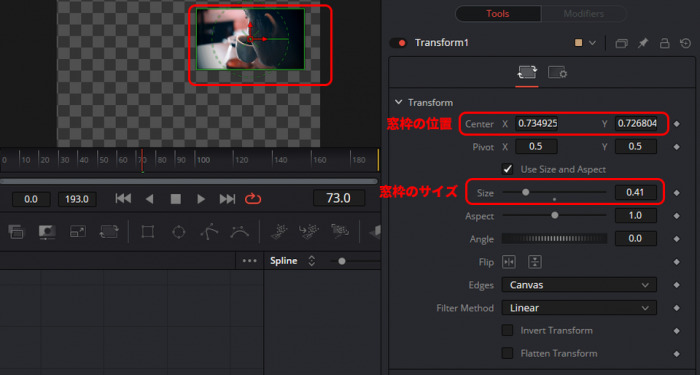Viewport: 700px width, 375px height.
Task: Pin the Transform1 inspector
Action: click(643, 43)
